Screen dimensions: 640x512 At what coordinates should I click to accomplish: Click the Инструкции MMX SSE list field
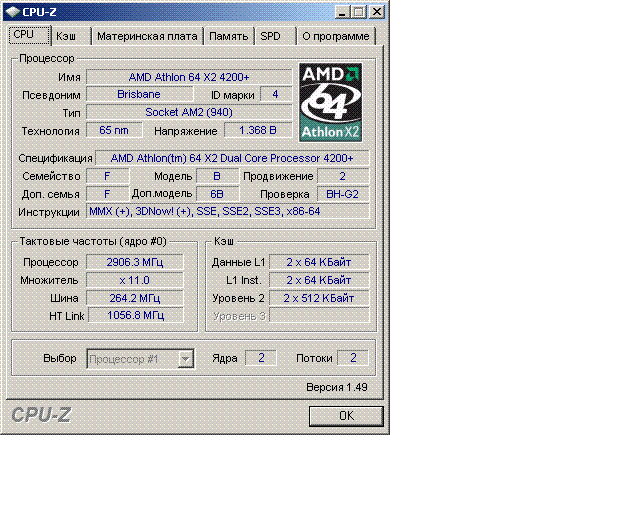click(227, 211)
